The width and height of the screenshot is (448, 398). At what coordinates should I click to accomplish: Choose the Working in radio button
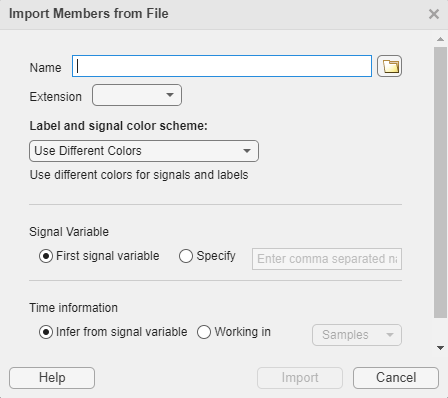[204, 332]
